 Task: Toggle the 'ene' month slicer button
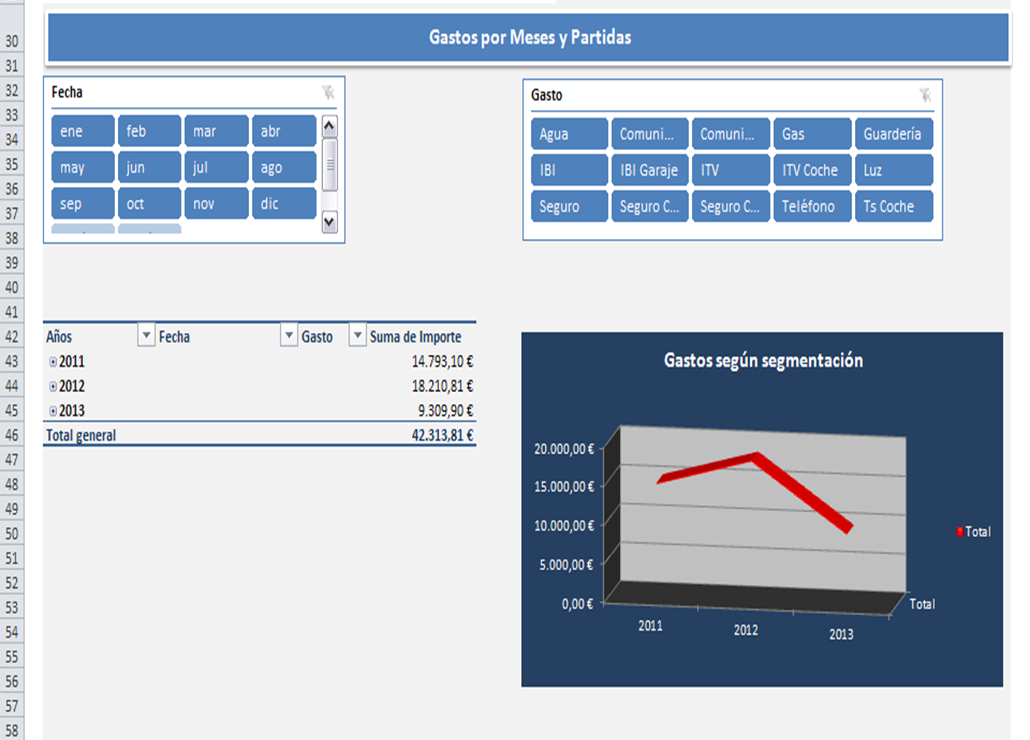(x=82, y=131)
